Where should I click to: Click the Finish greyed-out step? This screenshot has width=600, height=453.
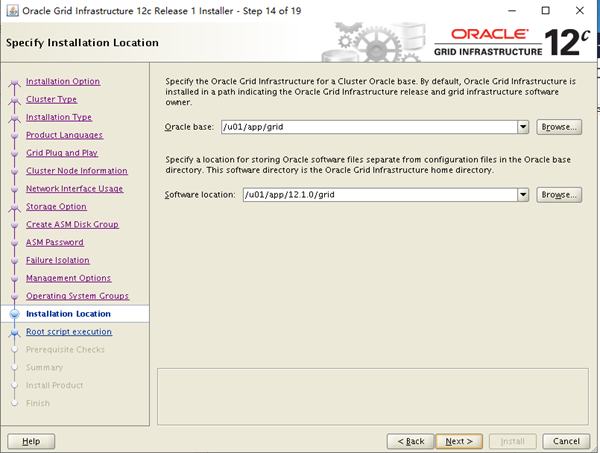(38, 403)
